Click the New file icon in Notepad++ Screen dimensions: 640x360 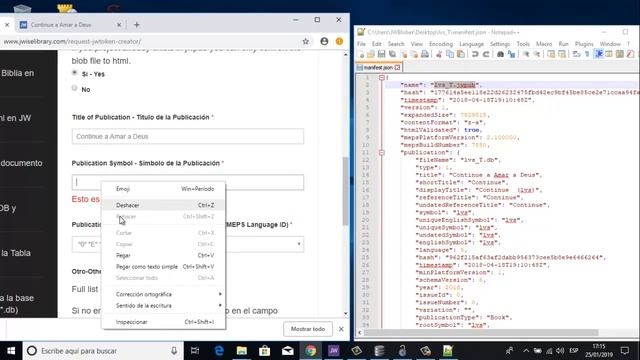point(361,54)
